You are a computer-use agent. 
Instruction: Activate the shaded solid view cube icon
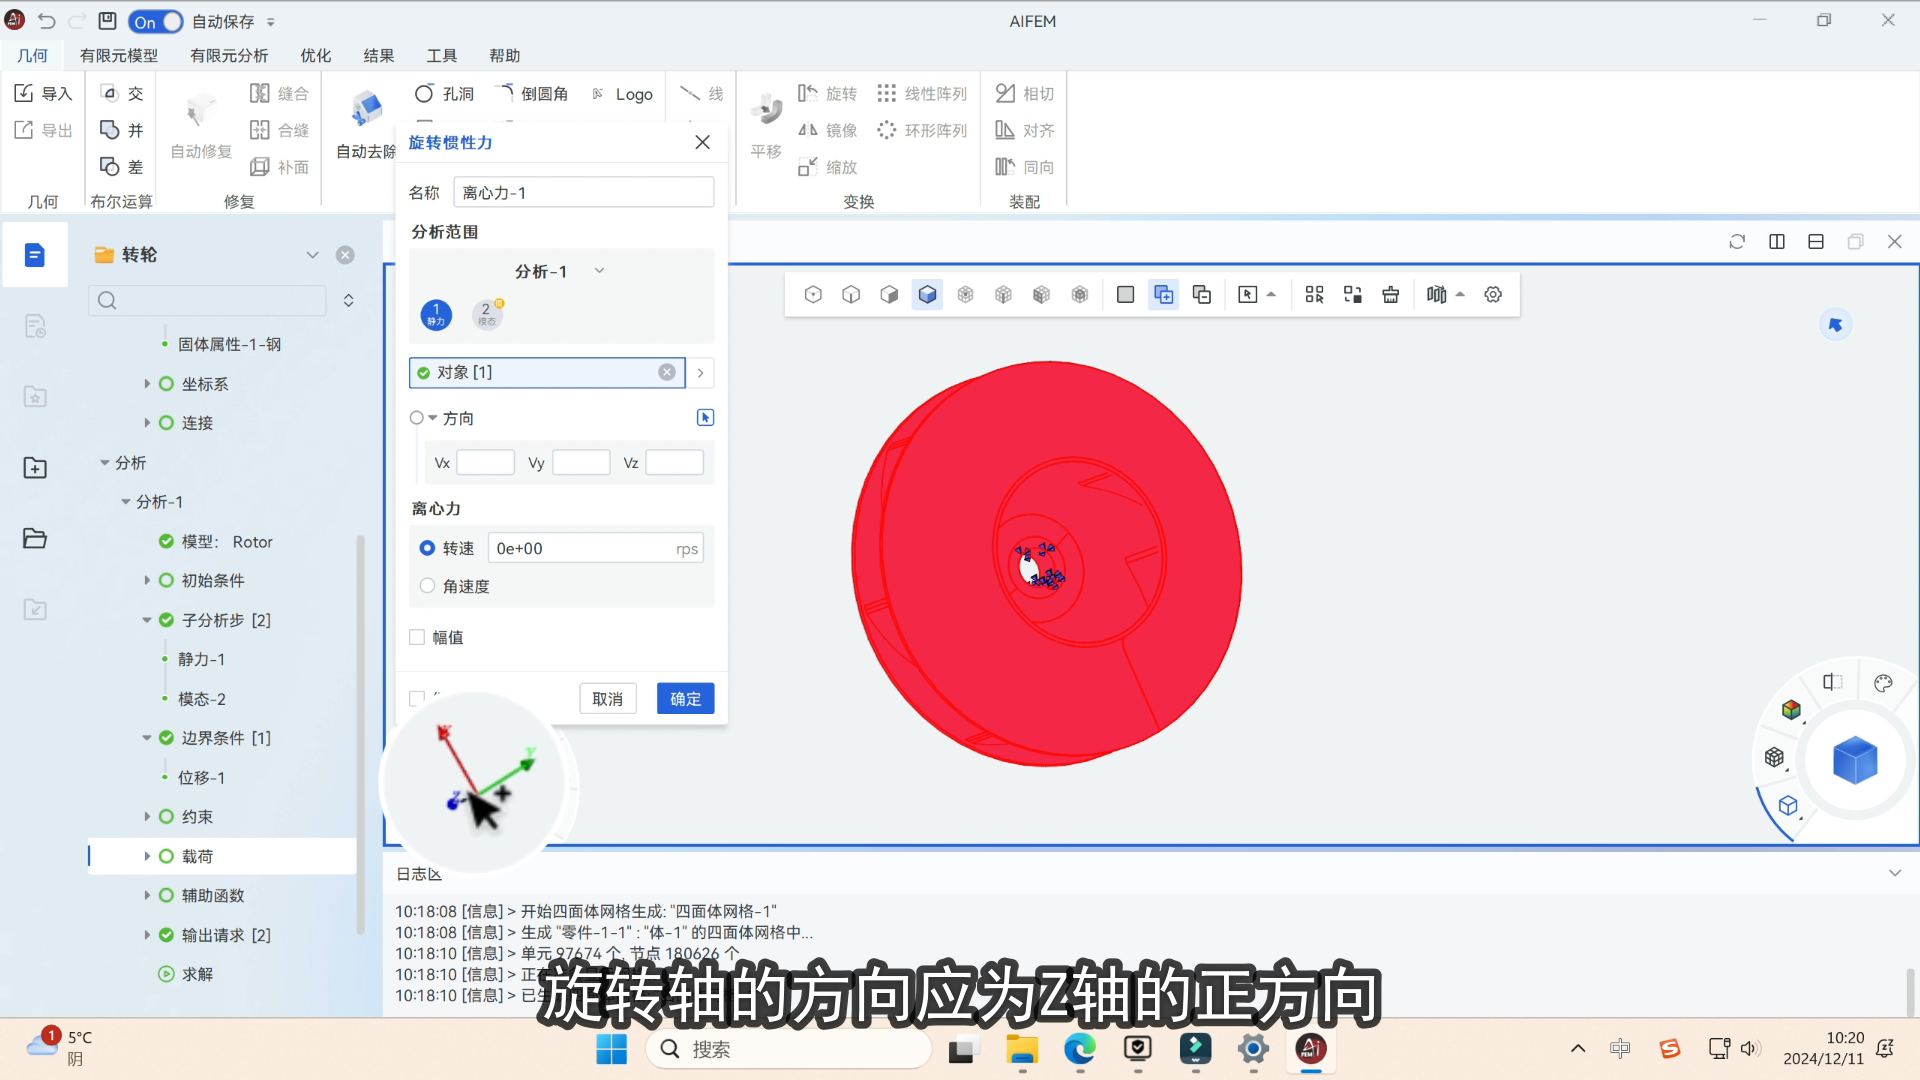pos(927,295)
